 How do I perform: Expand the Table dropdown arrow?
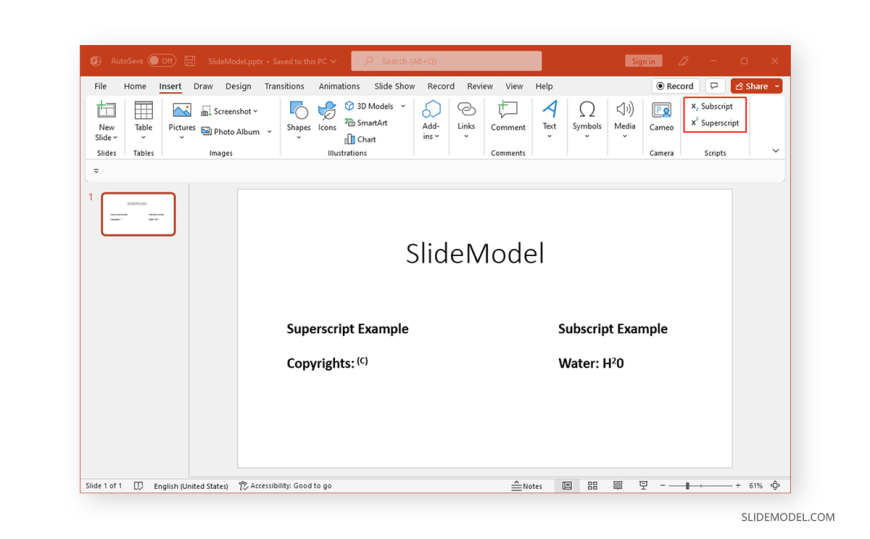click(x=143, y=138)
